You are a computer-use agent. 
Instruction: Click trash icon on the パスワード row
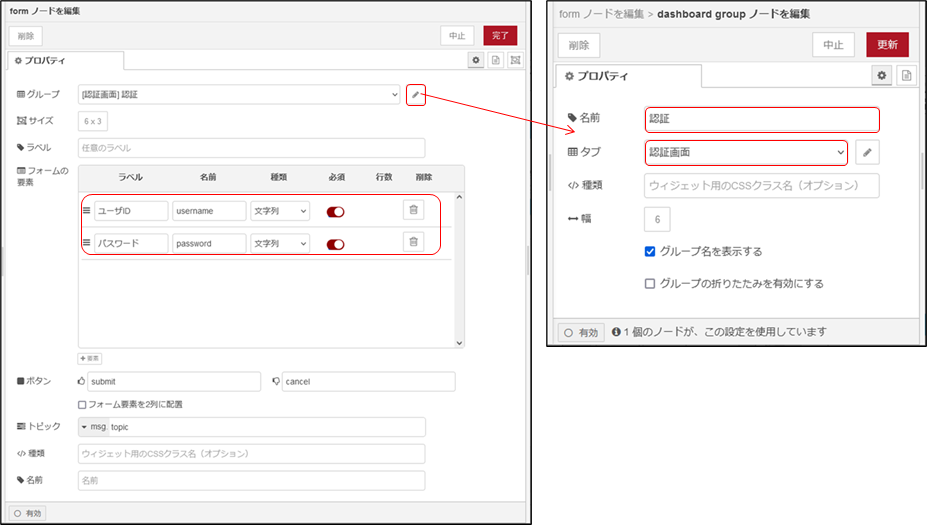click(413, 242)
